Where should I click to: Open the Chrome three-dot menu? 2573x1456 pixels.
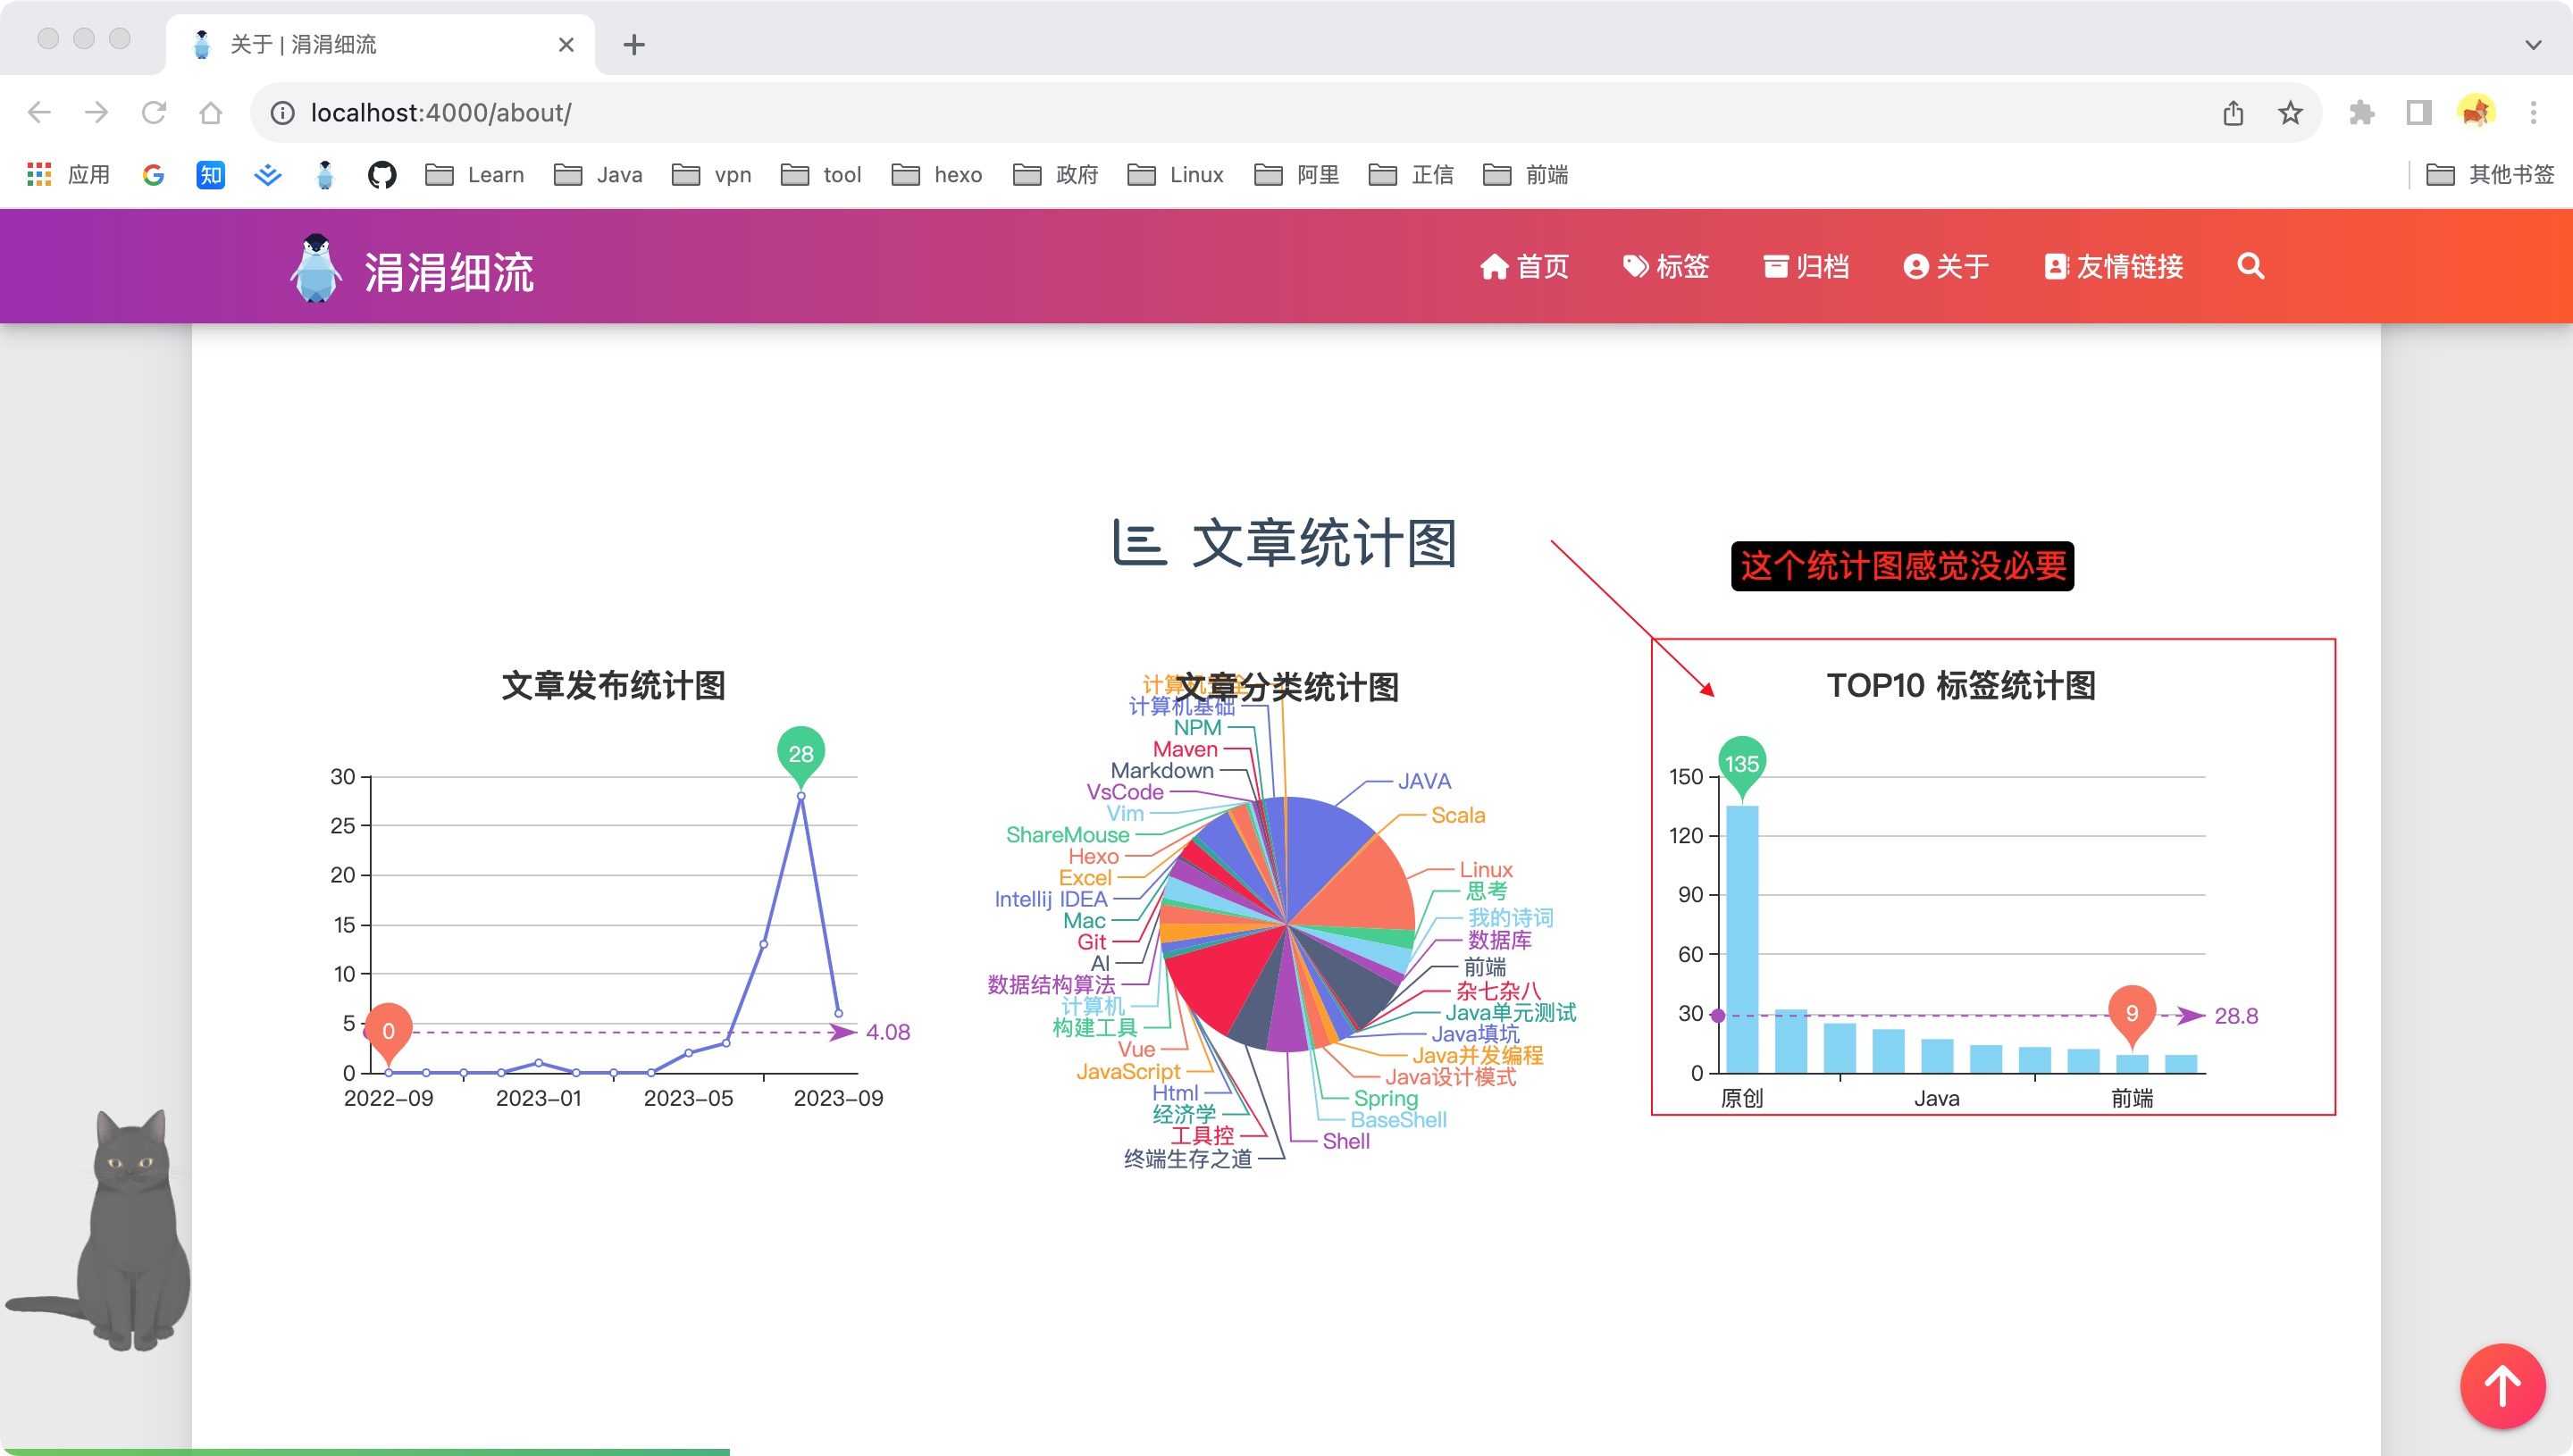pyautogui.click(x=2532, y=113)
